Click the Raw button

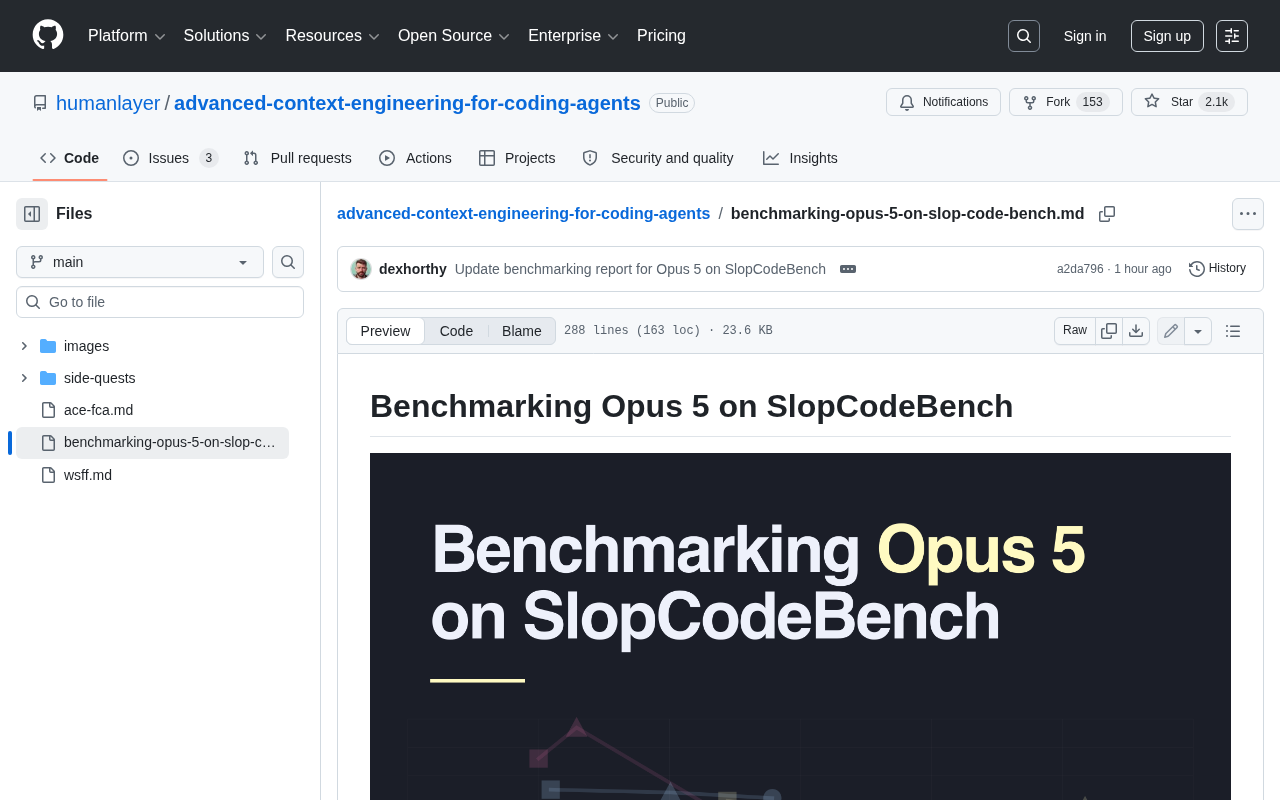tap(1075, 331)
